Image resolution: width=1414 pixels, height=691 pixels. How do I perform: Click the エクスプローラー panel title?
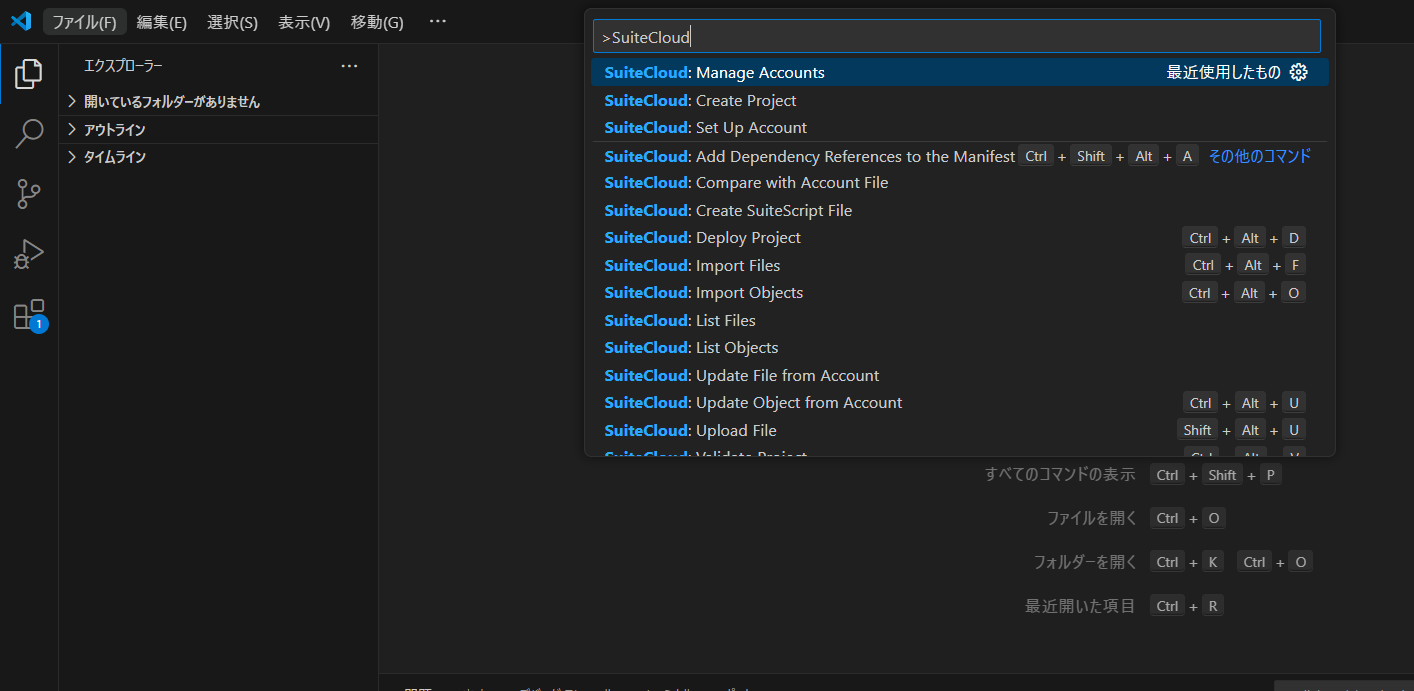[123, 66]
